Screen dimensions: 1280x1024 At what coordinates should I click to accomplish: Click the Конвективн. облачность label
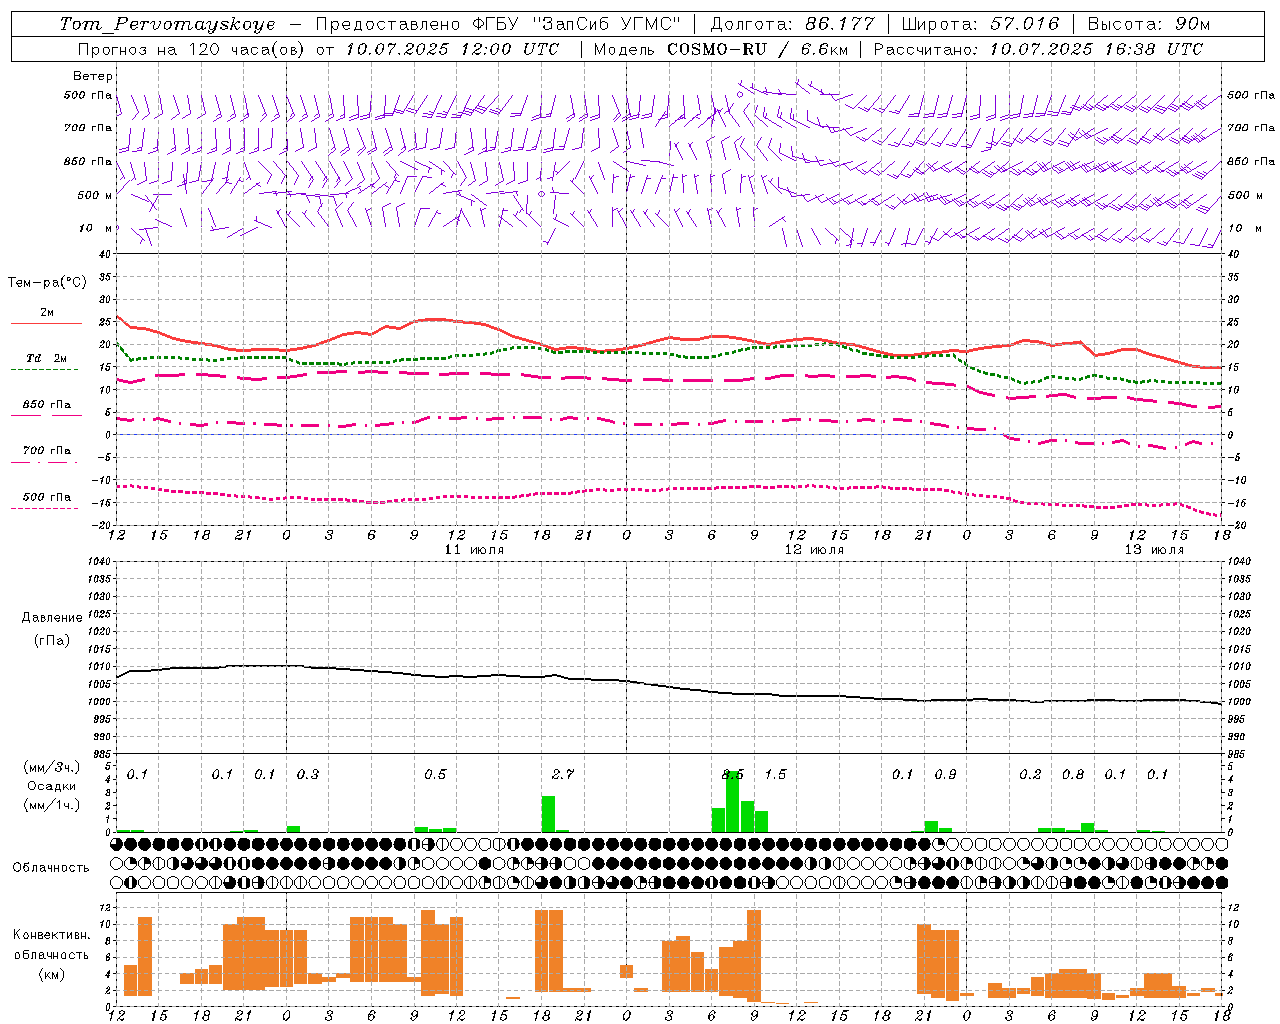(51, 944)
